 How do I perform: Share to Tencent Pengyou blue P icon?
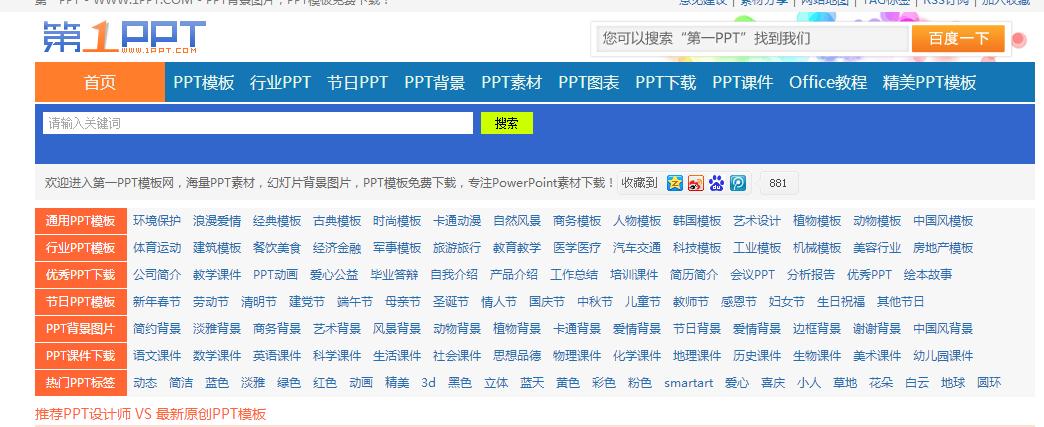pos(738,183)
